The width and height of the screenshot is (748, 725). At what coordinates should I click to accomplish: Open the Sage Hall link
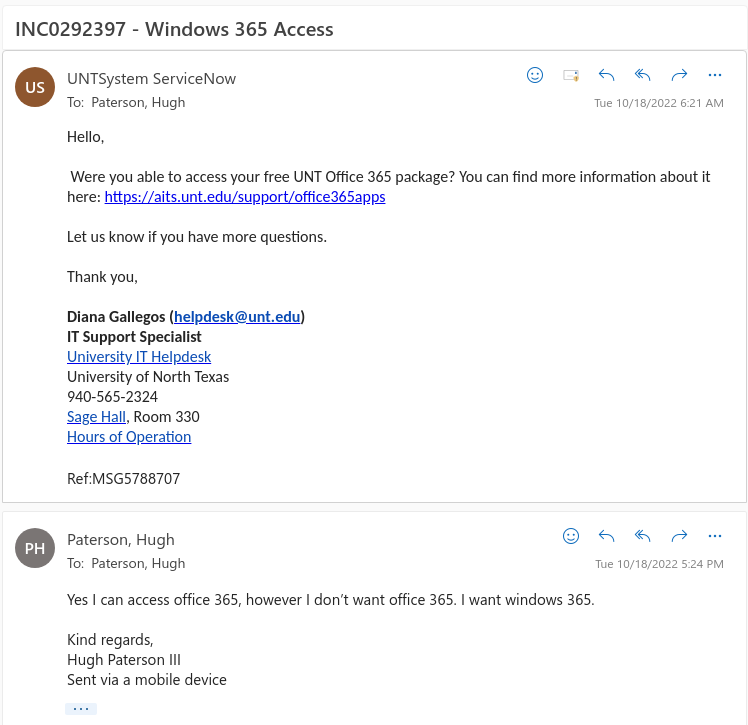[x=96, y=417]
